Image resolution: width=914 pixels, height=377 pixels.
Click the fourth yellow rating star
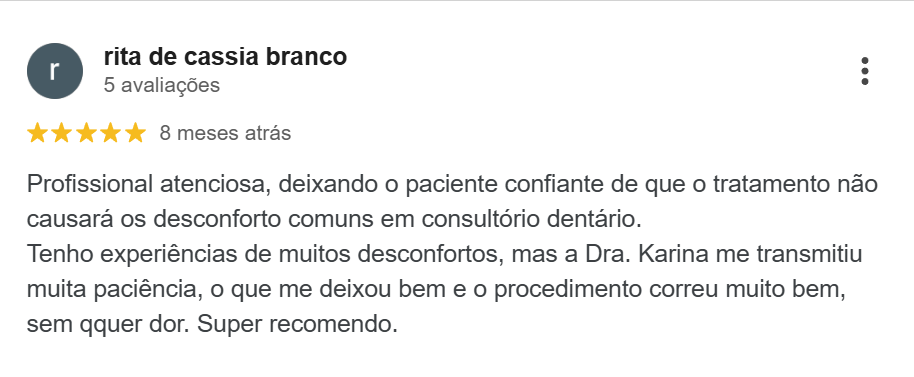(111, 133)
